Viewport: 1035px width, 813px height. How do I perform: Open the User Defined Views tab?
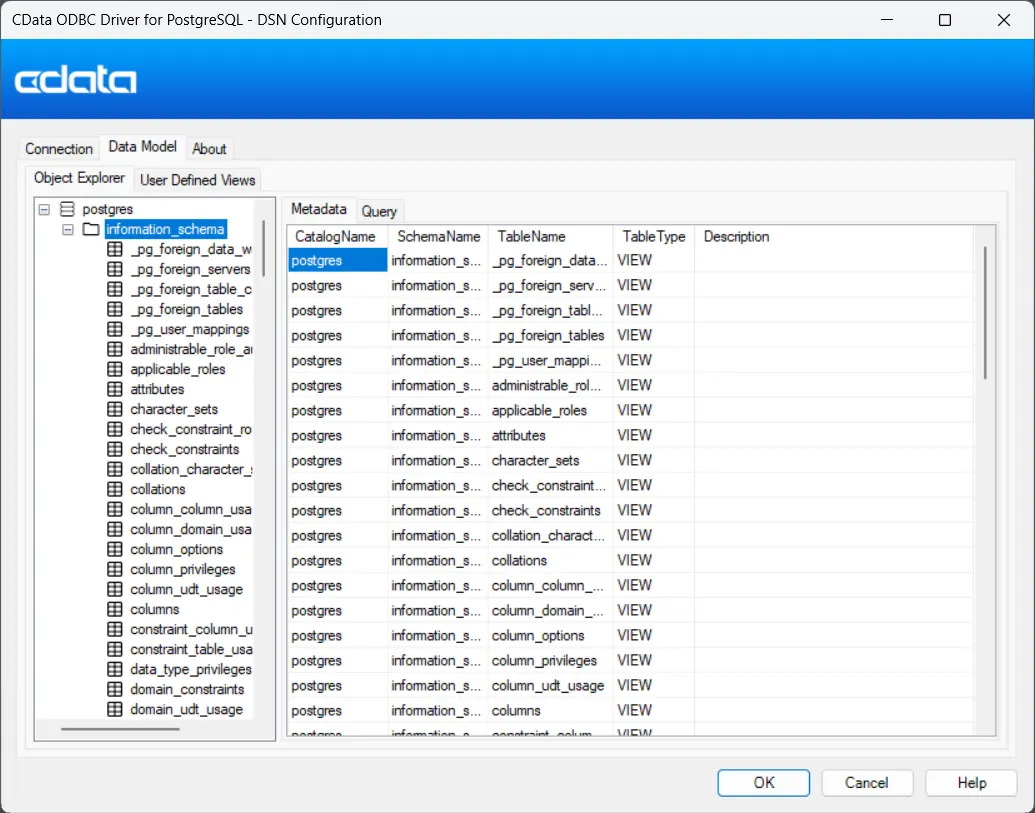click(x=197, y=180)
